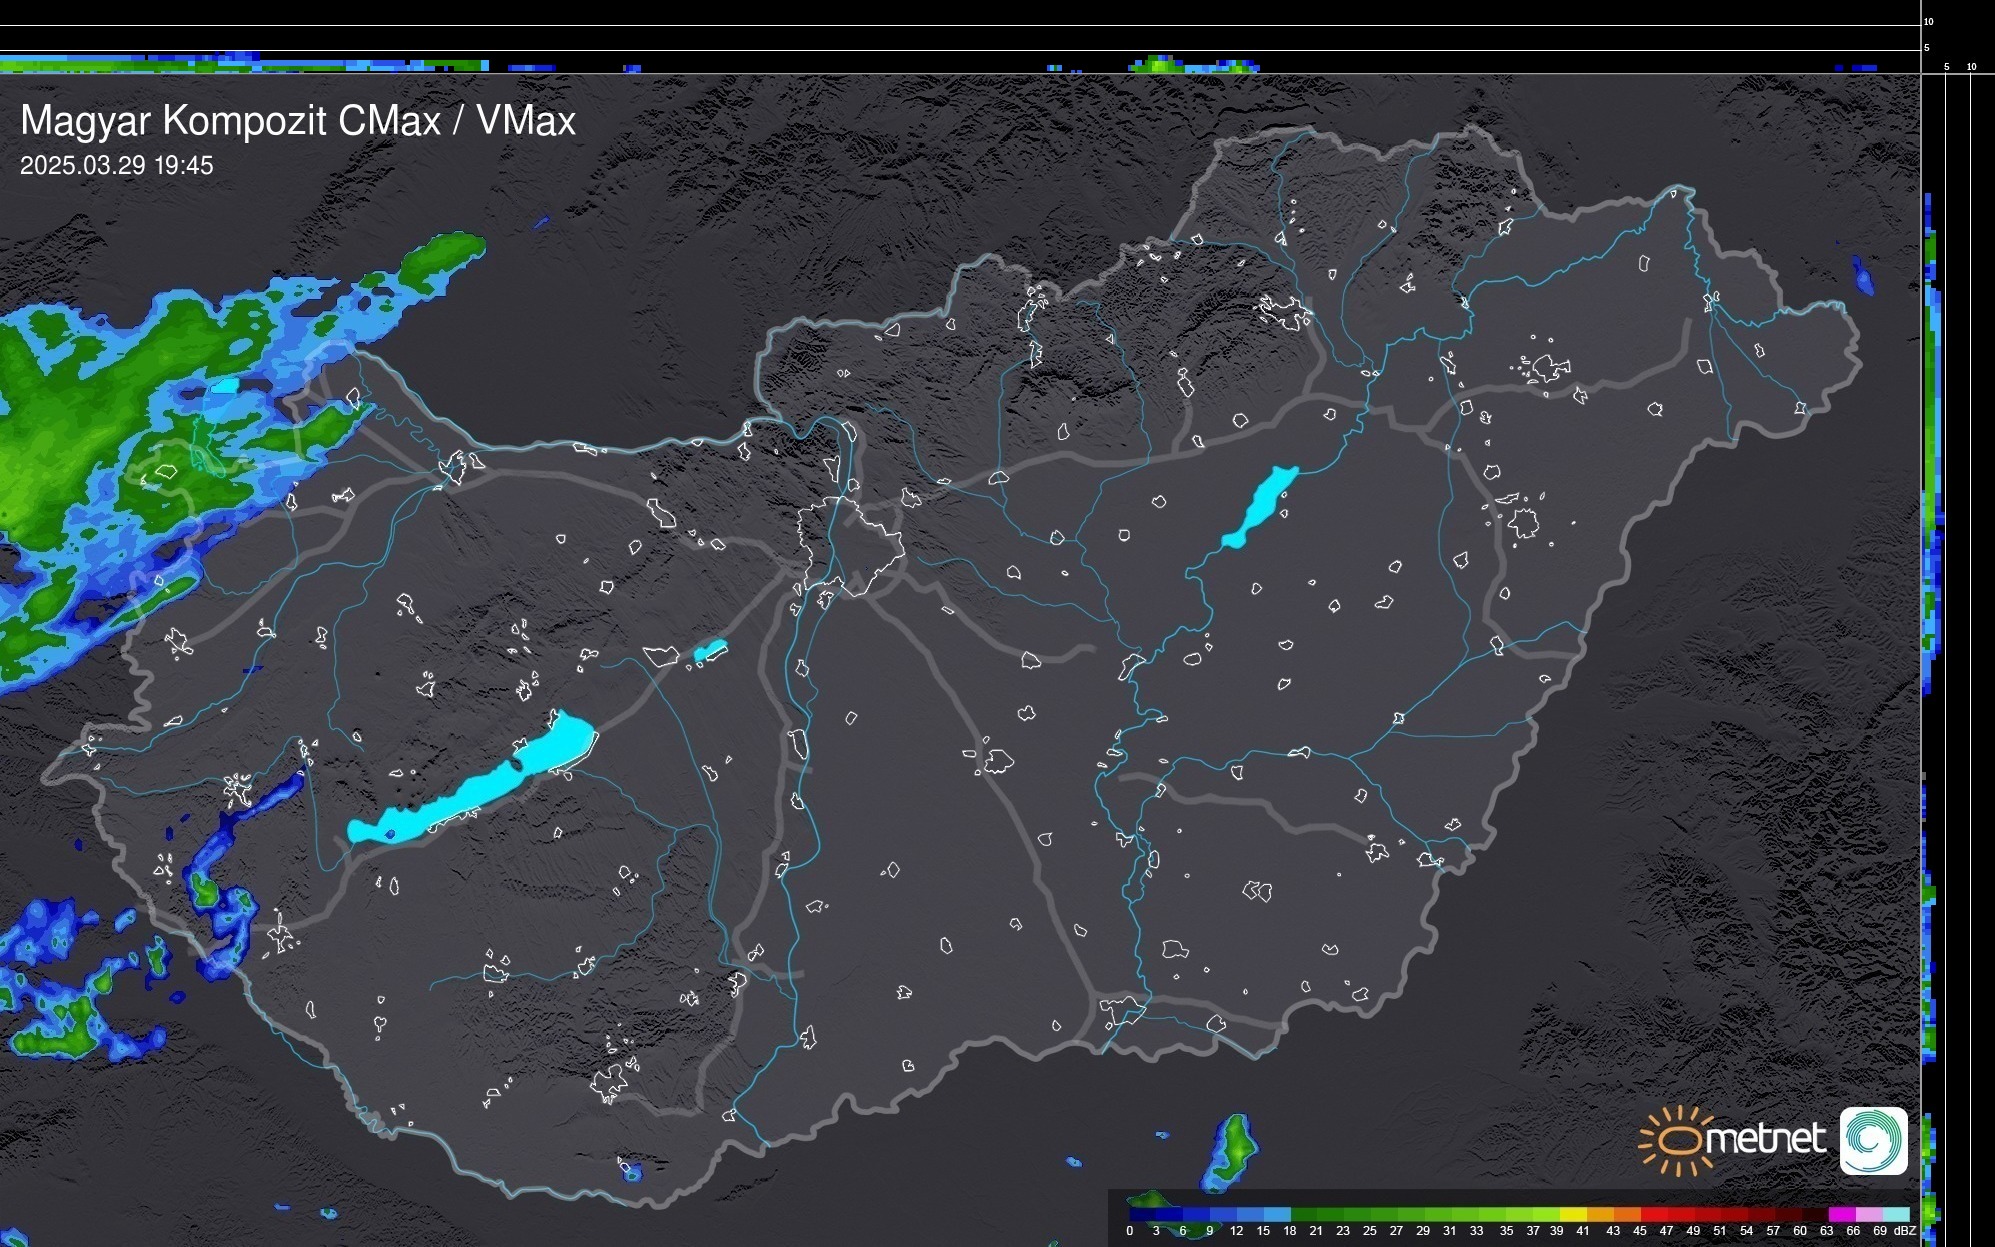Image resolution: width=1995 pixels, height=1247 pixels.
Task: Click the metnet text wordmark
Action: click(1764, 1140)
